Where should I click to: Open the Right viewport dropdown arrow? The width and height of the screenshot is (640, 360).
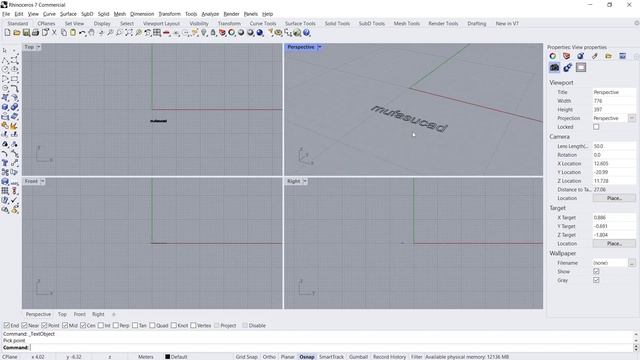tap(304, 181)
